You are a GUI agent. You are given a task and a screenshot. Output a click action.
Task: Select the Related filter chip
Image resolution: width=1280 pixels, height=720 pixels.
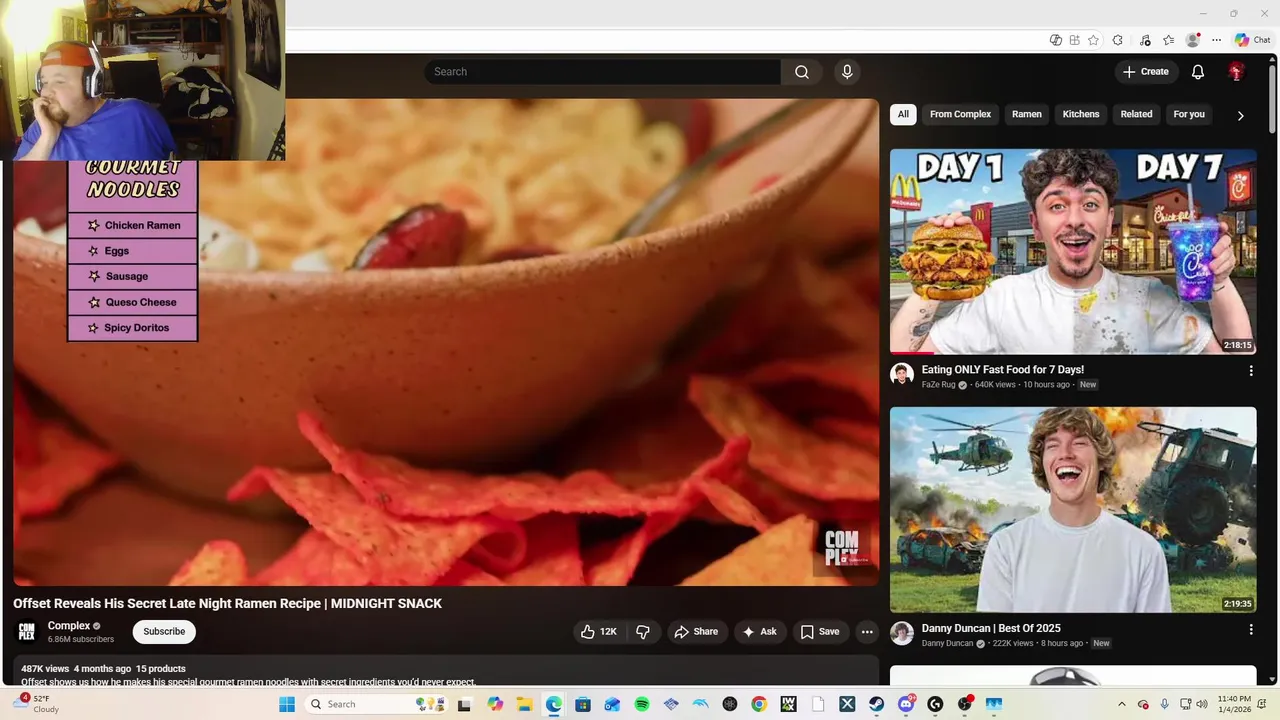(x=1136, y=114)
